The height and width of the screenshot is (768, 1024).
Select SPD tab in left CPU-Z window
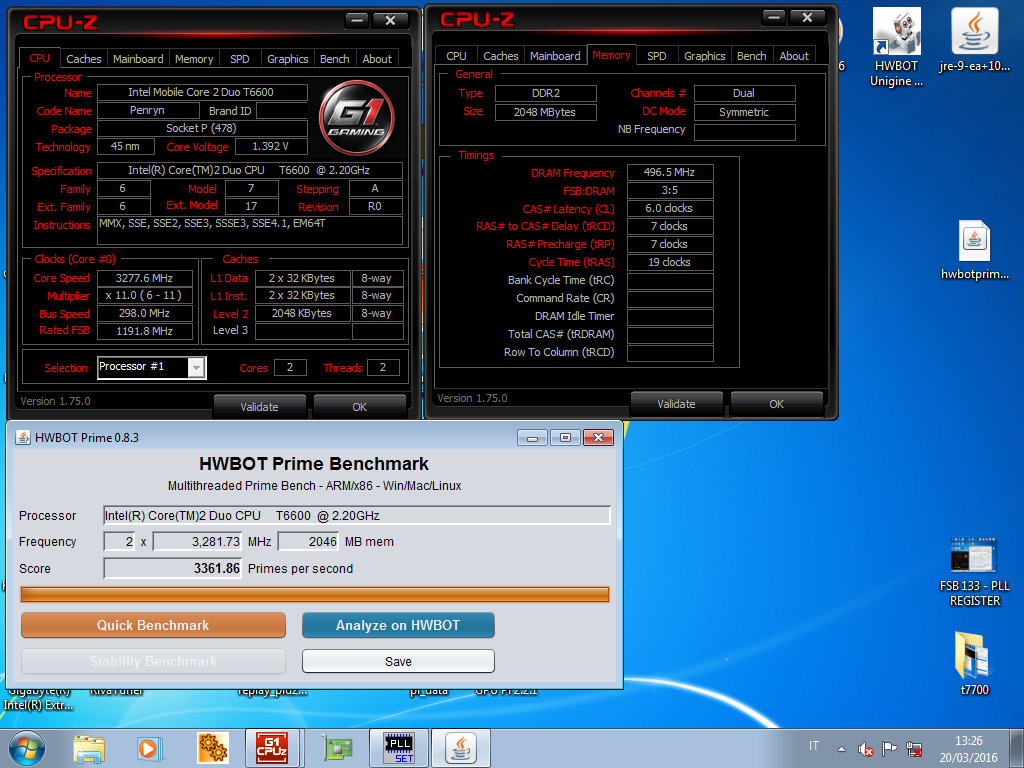(240, 59)
